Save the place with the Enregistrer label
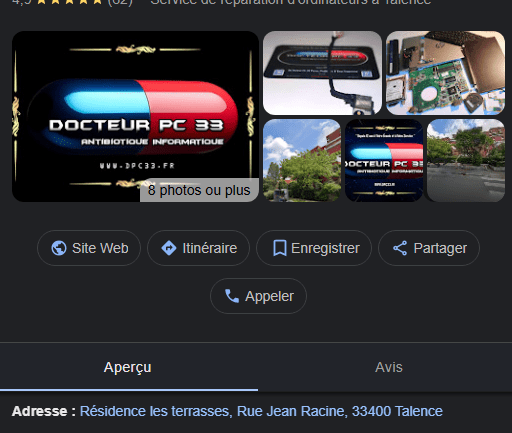This screenshot has height=433, width=512. (325, 248)
